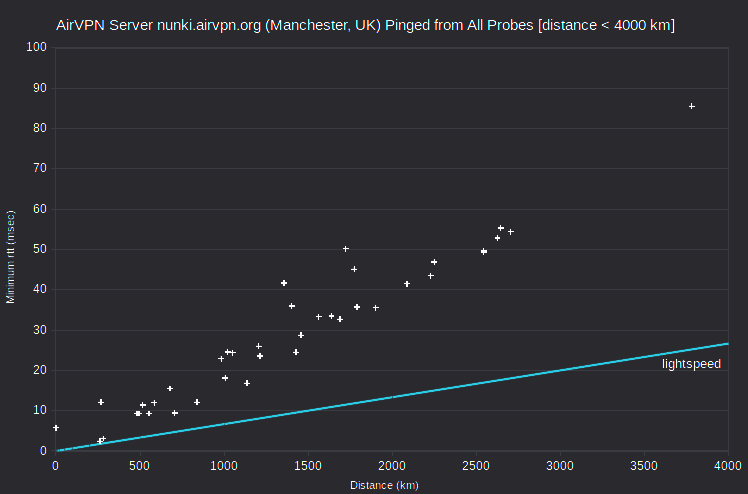
Task: Click the marker near 1900 km, 35 msec
Action: [376, 308]
